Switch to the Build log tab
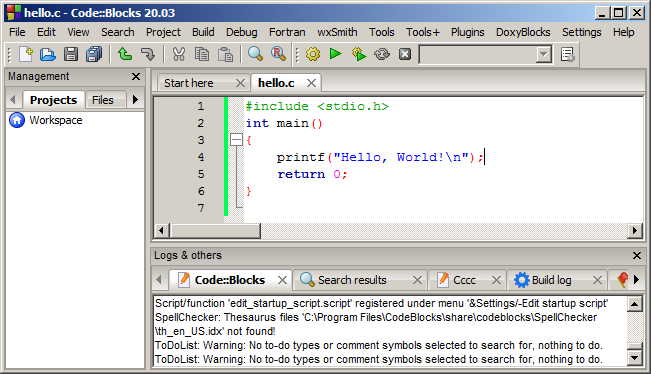Image resolution: width=651 pixels, height=374 pixels. [551, 280]
